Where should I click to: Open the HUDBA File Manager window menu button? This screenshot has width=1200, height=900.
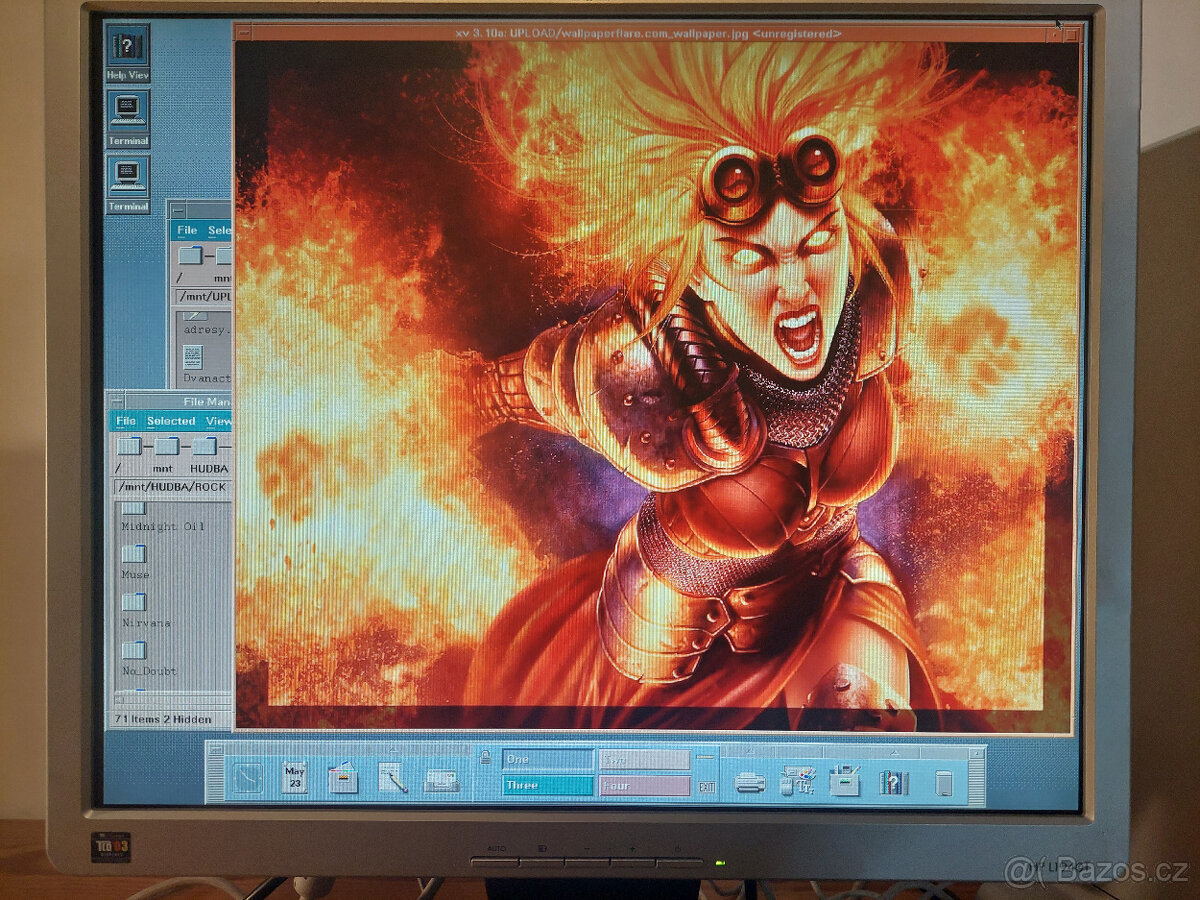point(115,402)
